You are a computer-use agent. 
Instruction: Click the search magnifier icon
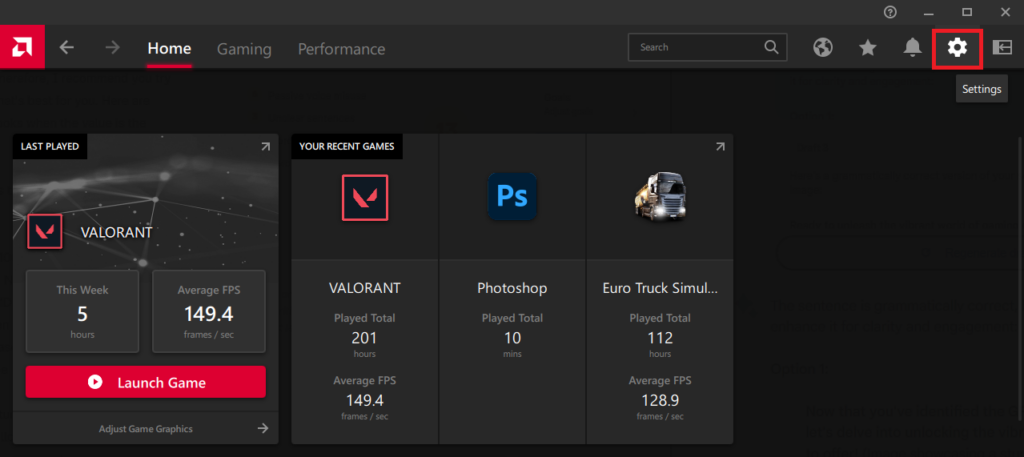pyautogui.click(x=771, y=47)
